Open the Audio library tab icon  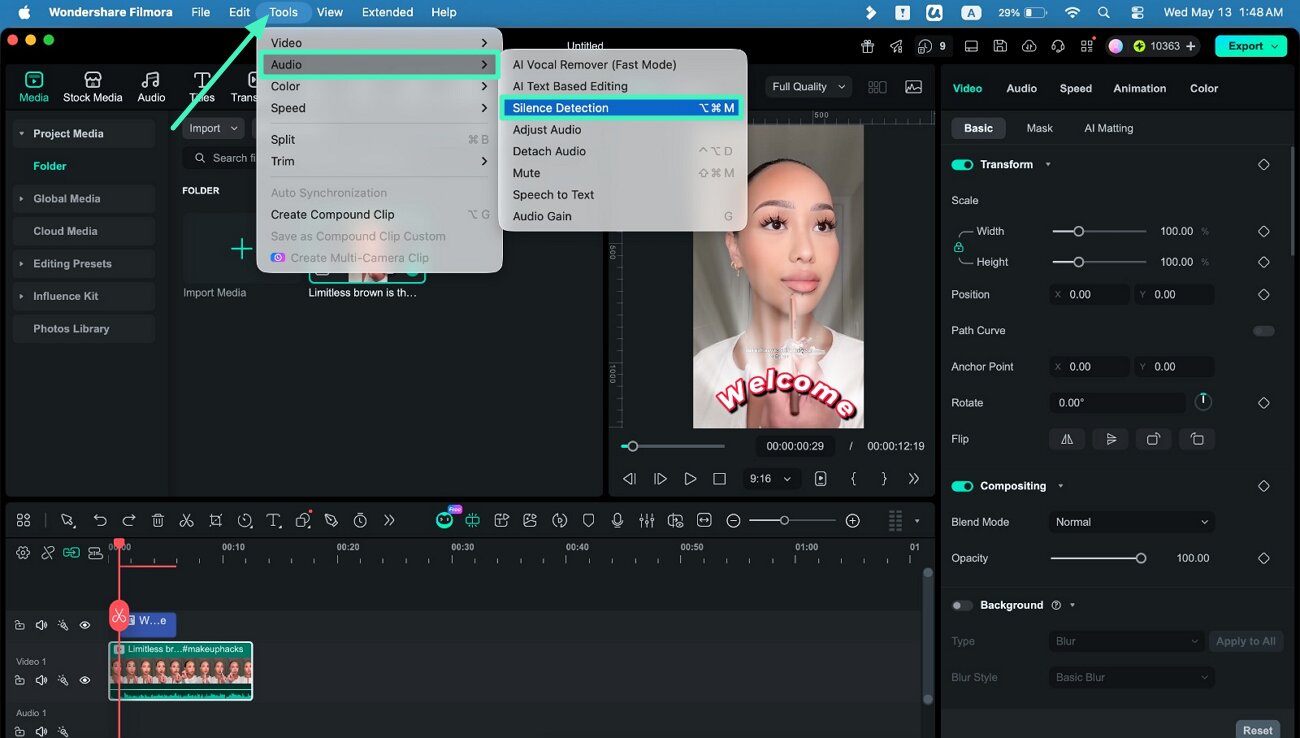coord(151,87)
